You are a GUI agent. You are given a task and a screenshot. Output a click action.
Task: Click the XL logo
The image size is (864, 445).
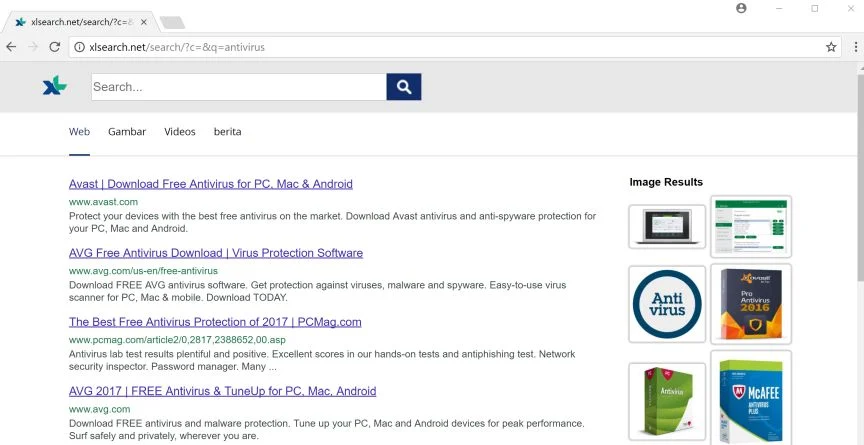click(x=55, y=86)
